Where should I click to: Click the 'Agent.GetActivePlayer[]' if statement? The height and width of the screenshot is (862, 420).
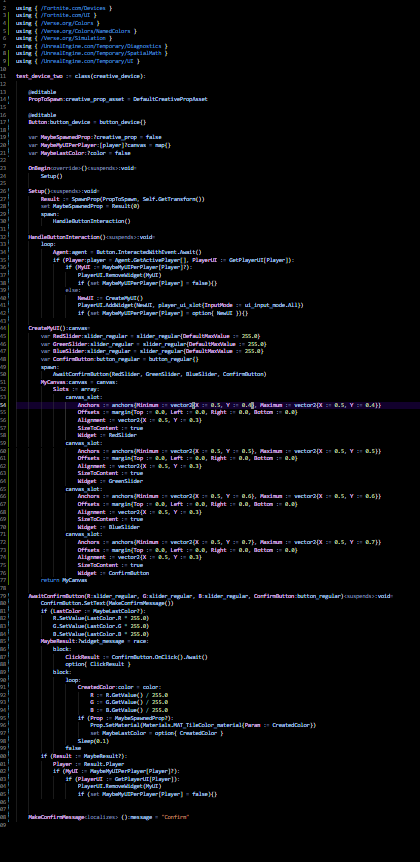click(174, 260)
